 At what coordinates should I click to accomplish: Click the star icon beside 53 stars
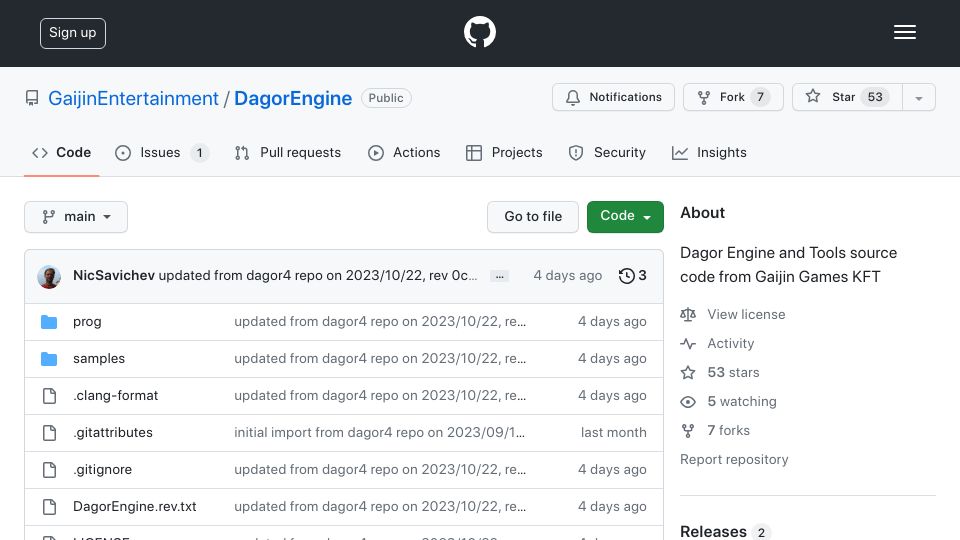[x=688, y=372]
